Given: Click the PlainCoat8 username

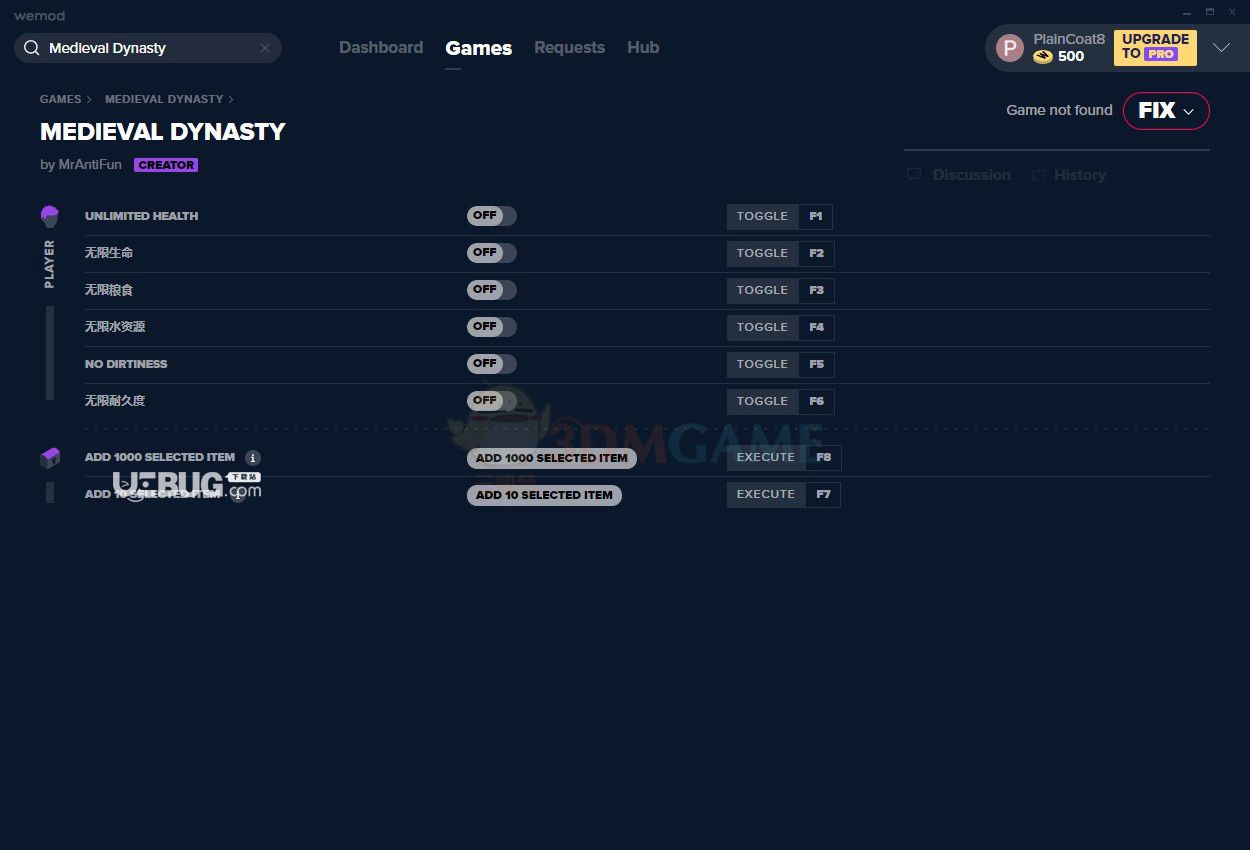Looking at the screenshot, I should (1069, 39).
